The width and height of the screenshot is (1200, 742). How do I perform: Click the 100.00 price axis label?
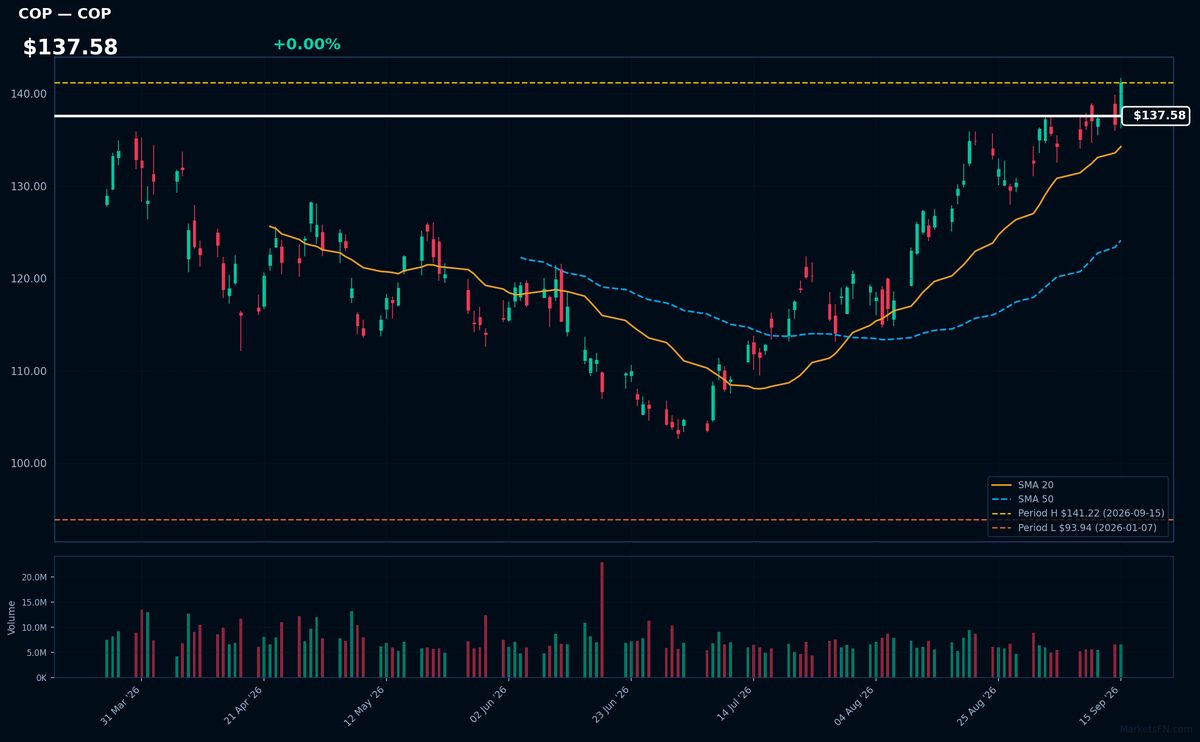pyautogui.click(x=29, y=464)
